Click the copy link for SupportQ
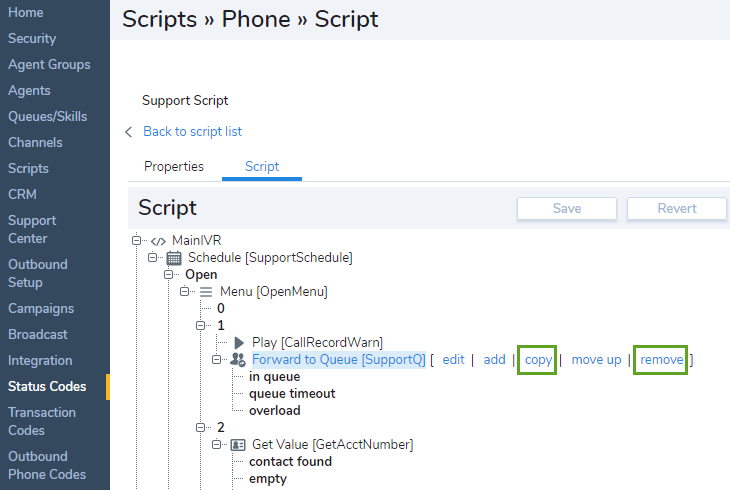 (x=538, y=360)
